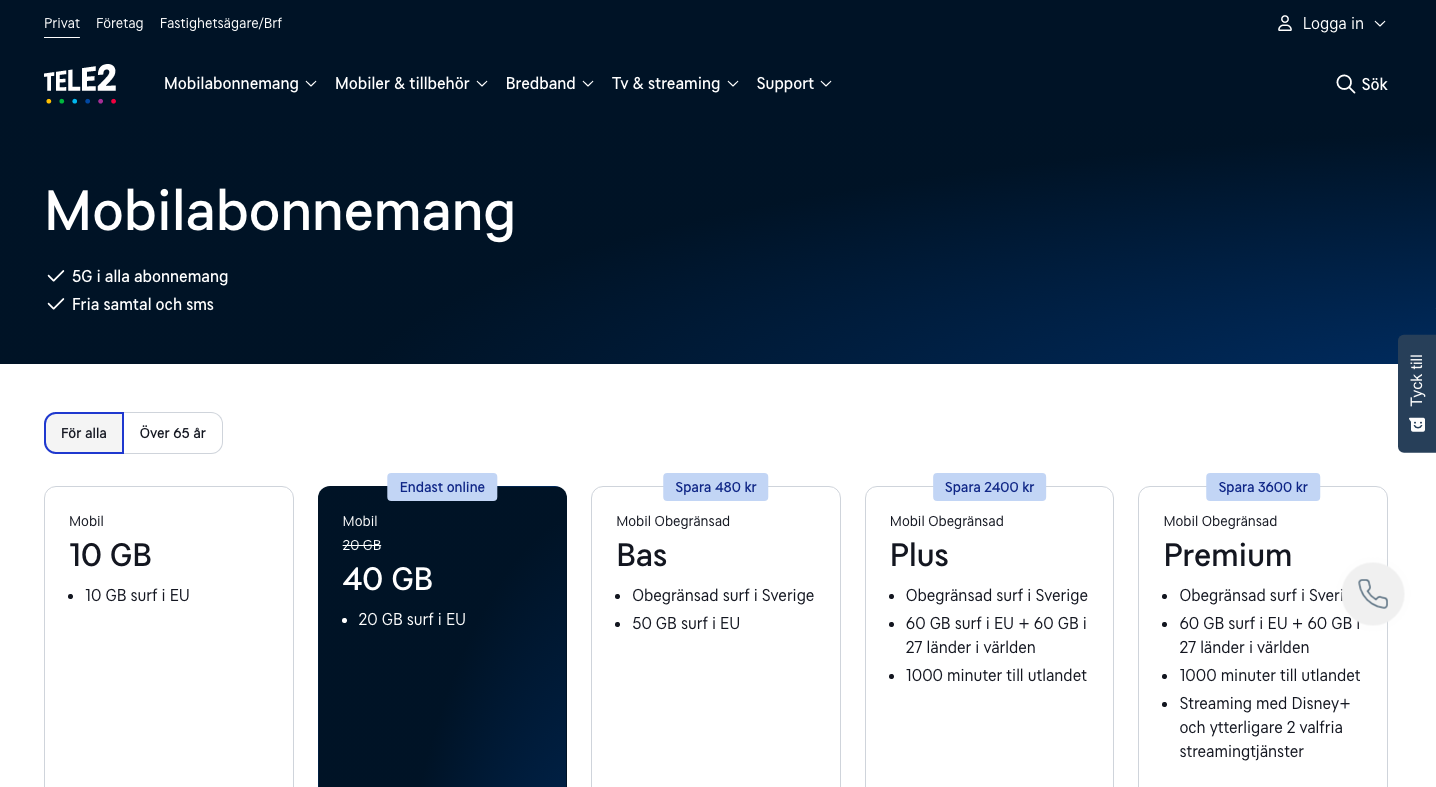Select the Mobil 40 GB plan heading
The image size is (1436, 787).
pos(388,579)
